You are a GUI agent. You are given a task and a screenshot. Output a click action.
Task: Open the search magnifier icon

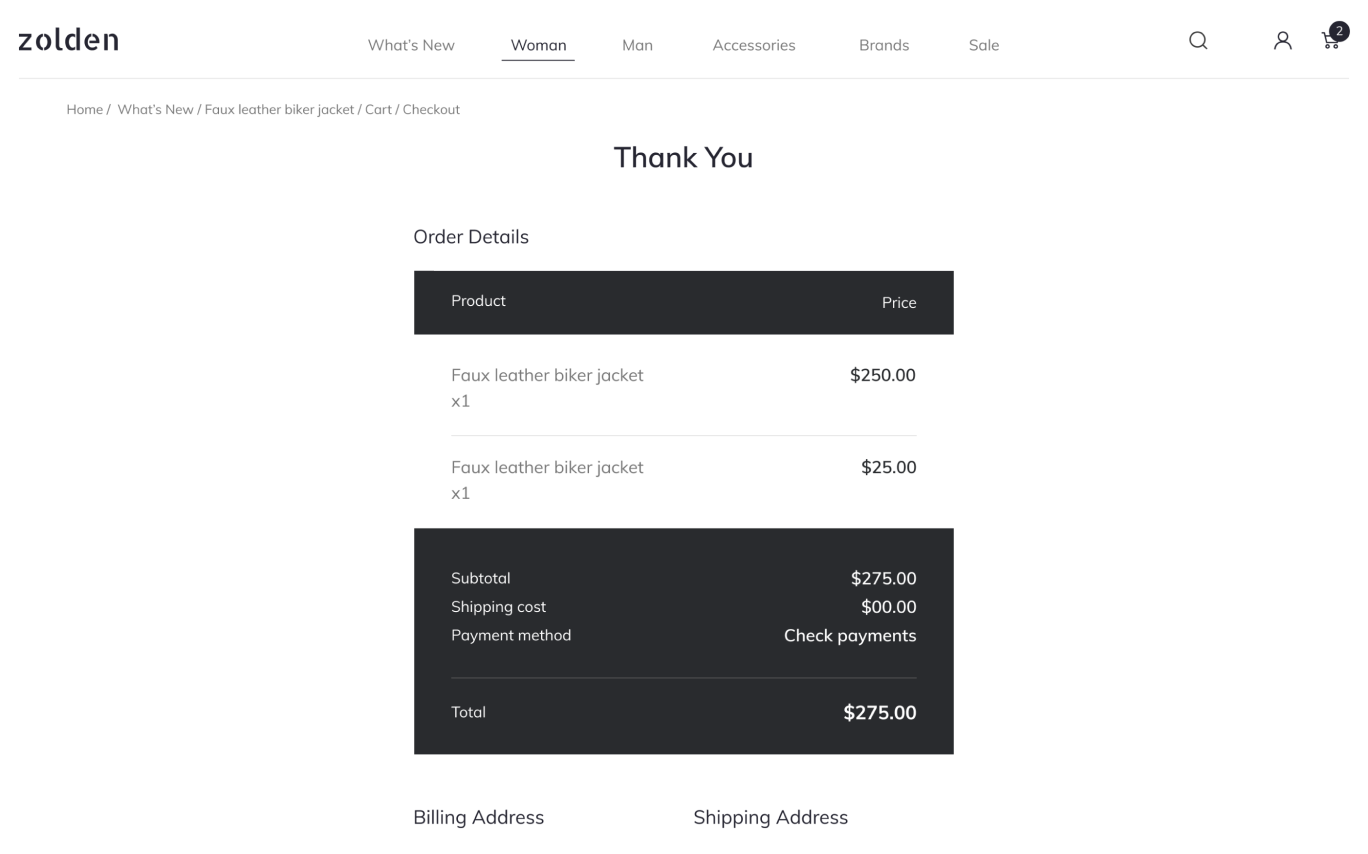point(1198,41)
